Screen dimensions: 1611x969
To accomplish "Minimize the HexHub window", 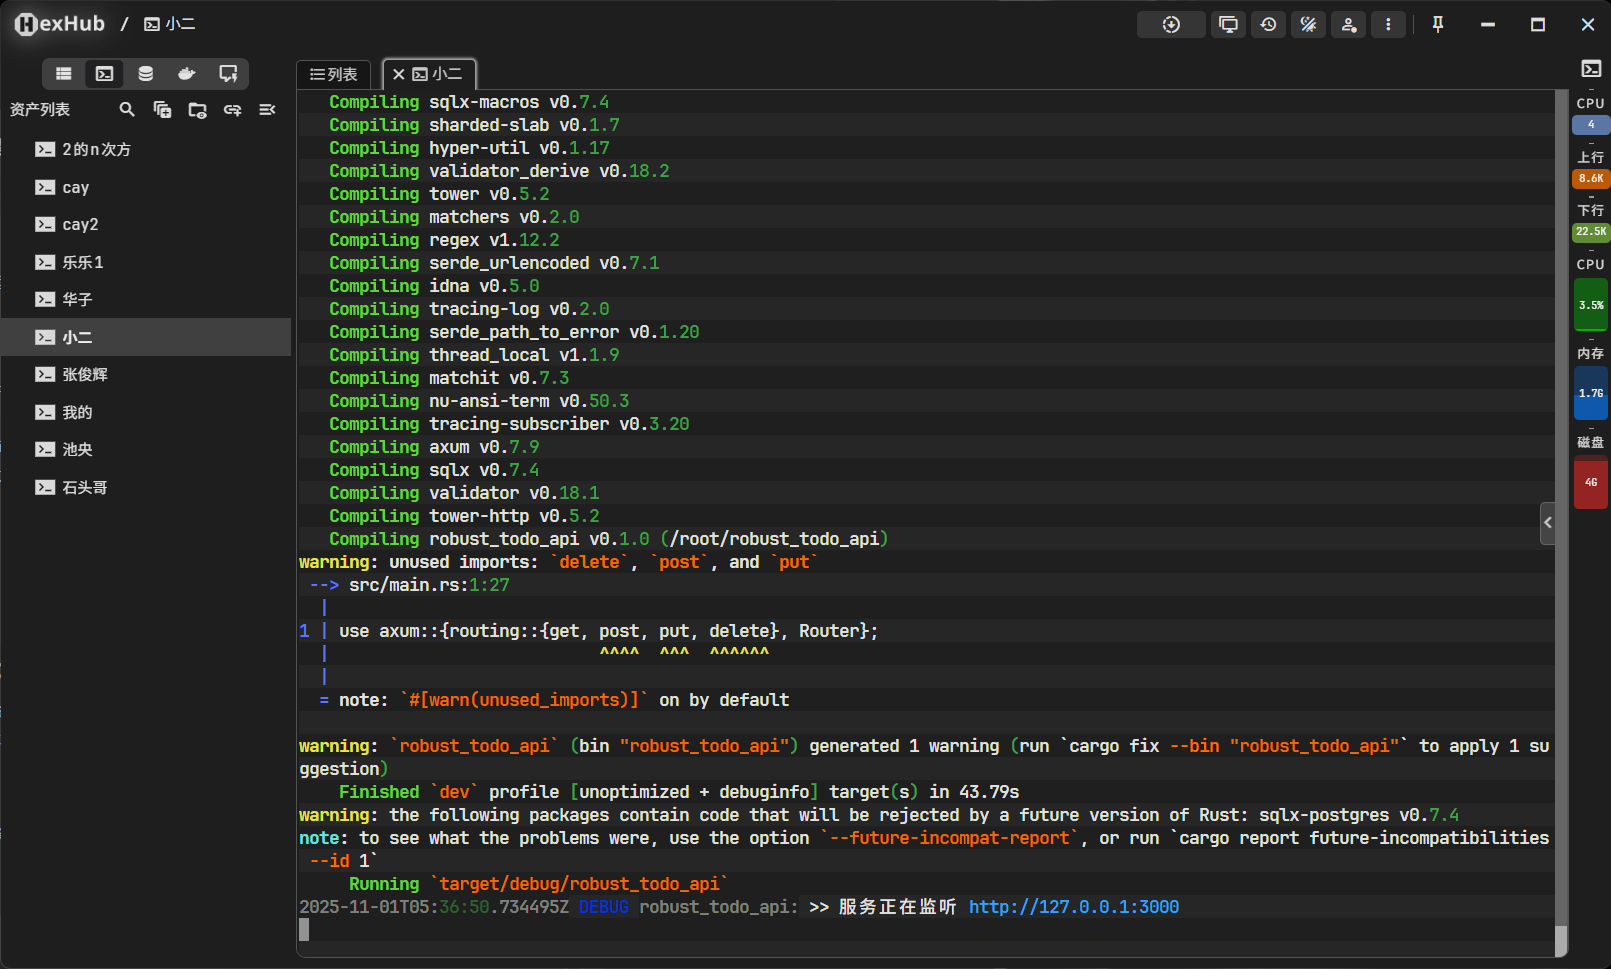I will pos(1488,25).
